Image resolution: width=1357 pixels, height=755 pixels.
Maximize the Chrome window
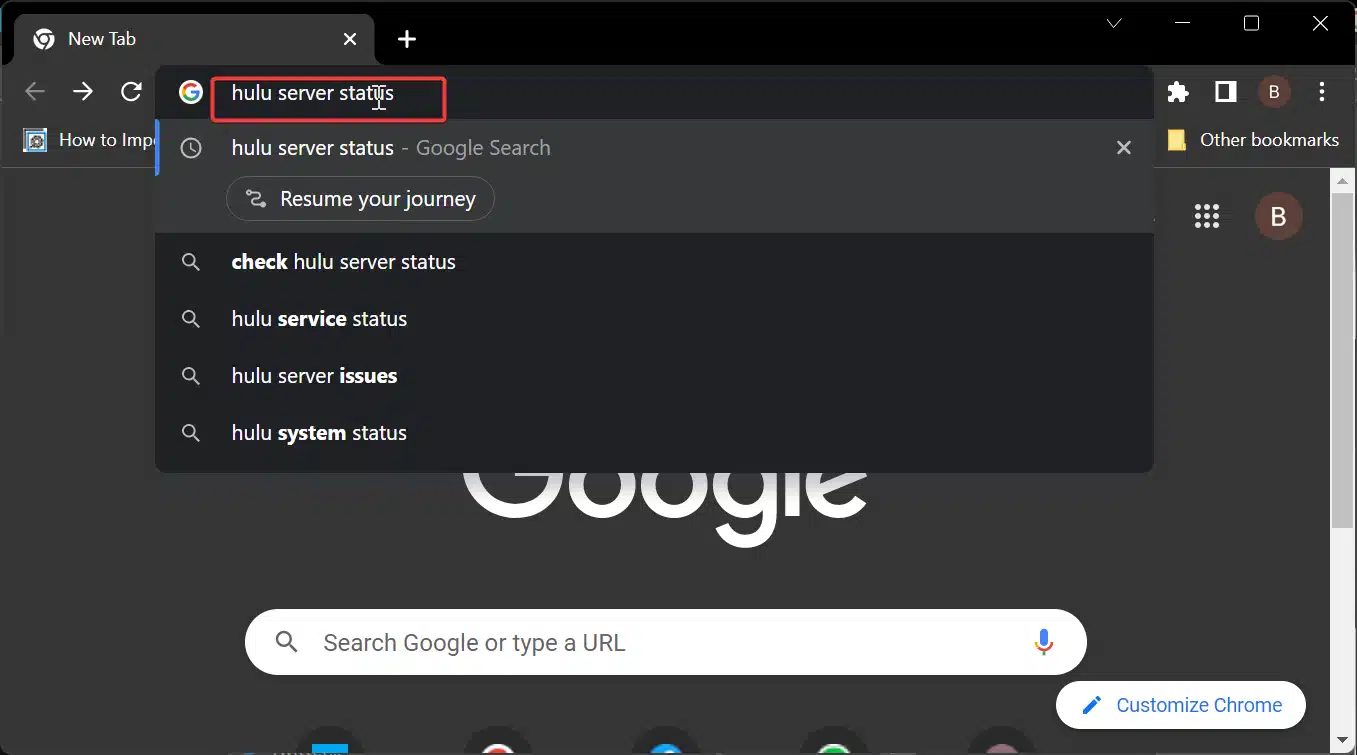(x=1251, y=23)
